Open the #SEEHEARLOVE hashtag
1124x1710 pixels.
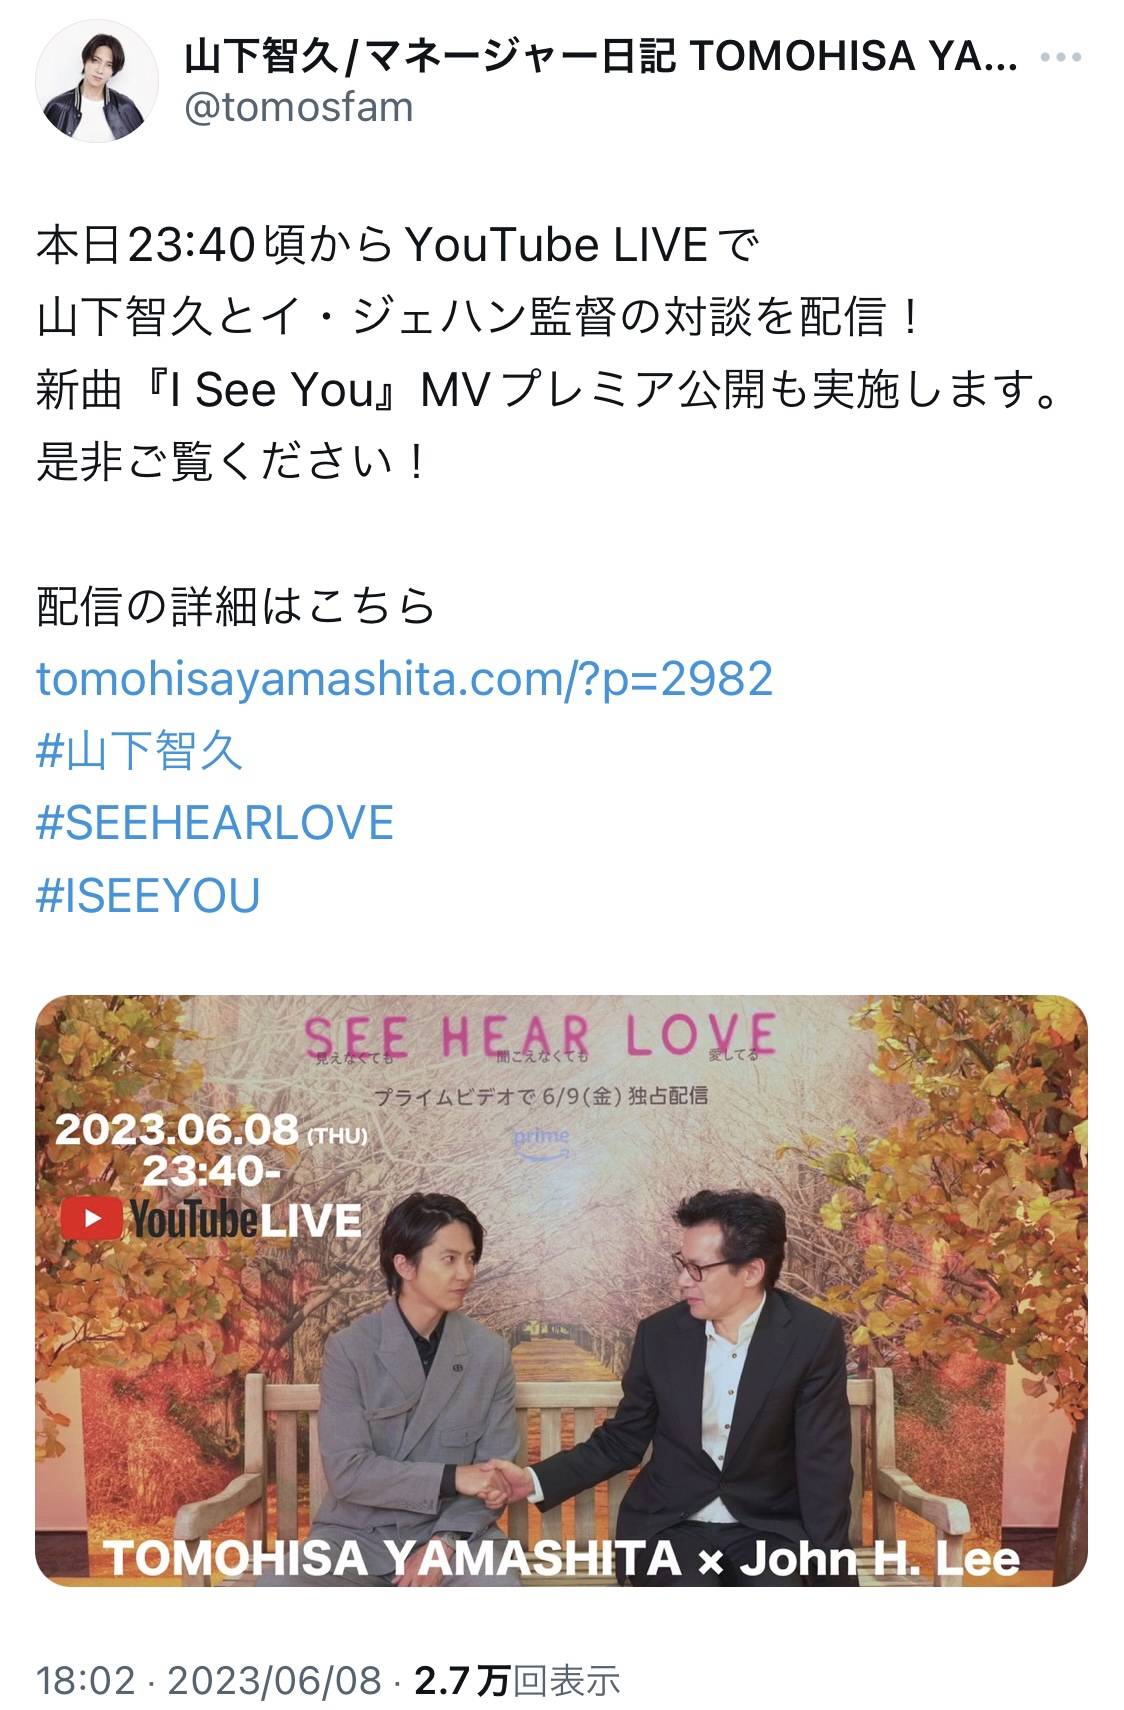215,823
